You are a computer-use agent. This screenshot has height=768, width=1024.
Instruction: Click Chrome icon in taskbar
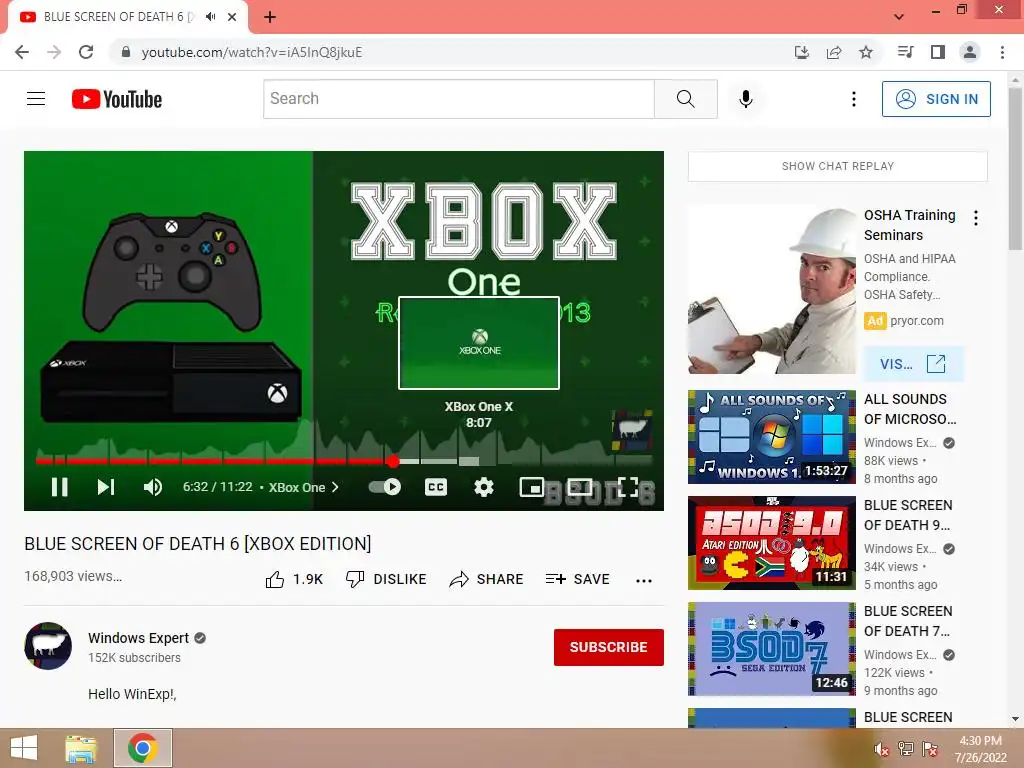[143, 748]
